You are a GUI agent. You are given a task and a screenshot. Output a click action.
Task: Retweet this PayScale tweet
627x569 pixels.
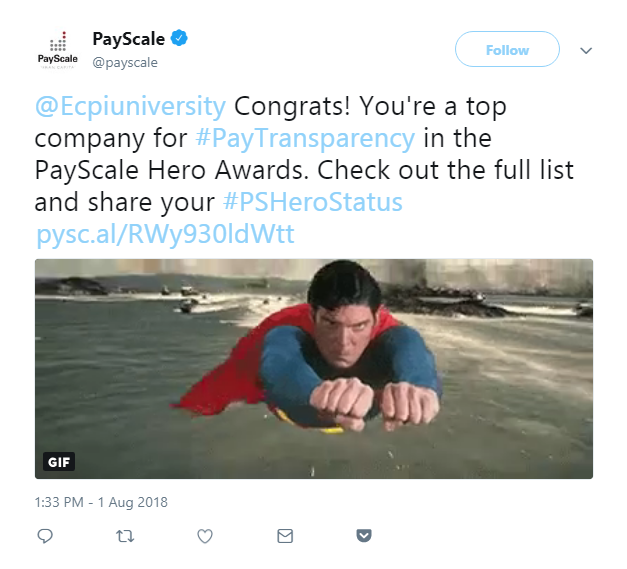click(x=125, y=537)
